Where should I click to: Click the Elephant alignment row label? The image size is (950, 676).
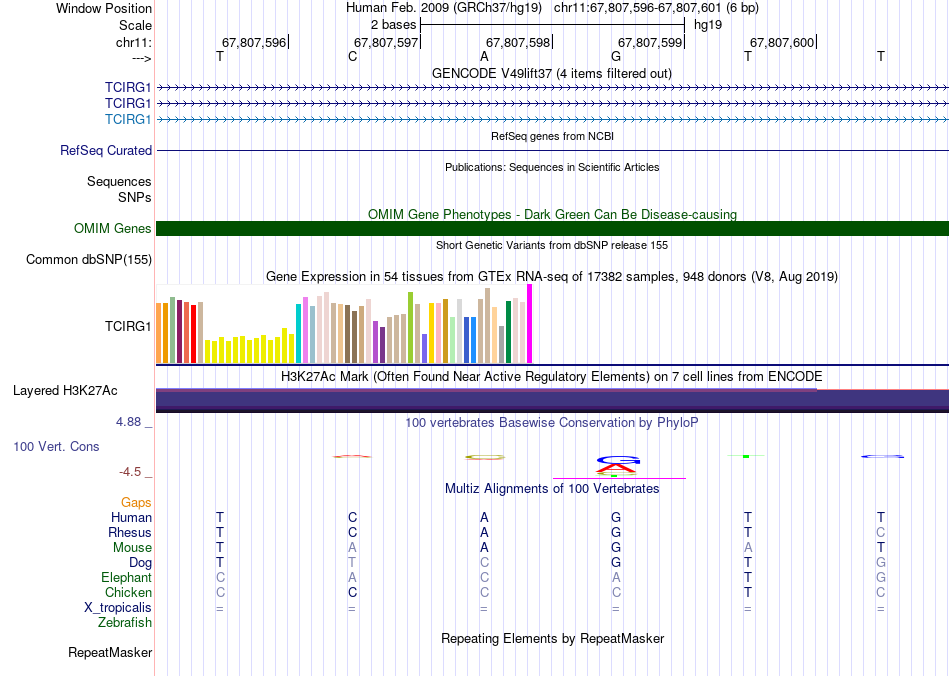coord(126,577)
